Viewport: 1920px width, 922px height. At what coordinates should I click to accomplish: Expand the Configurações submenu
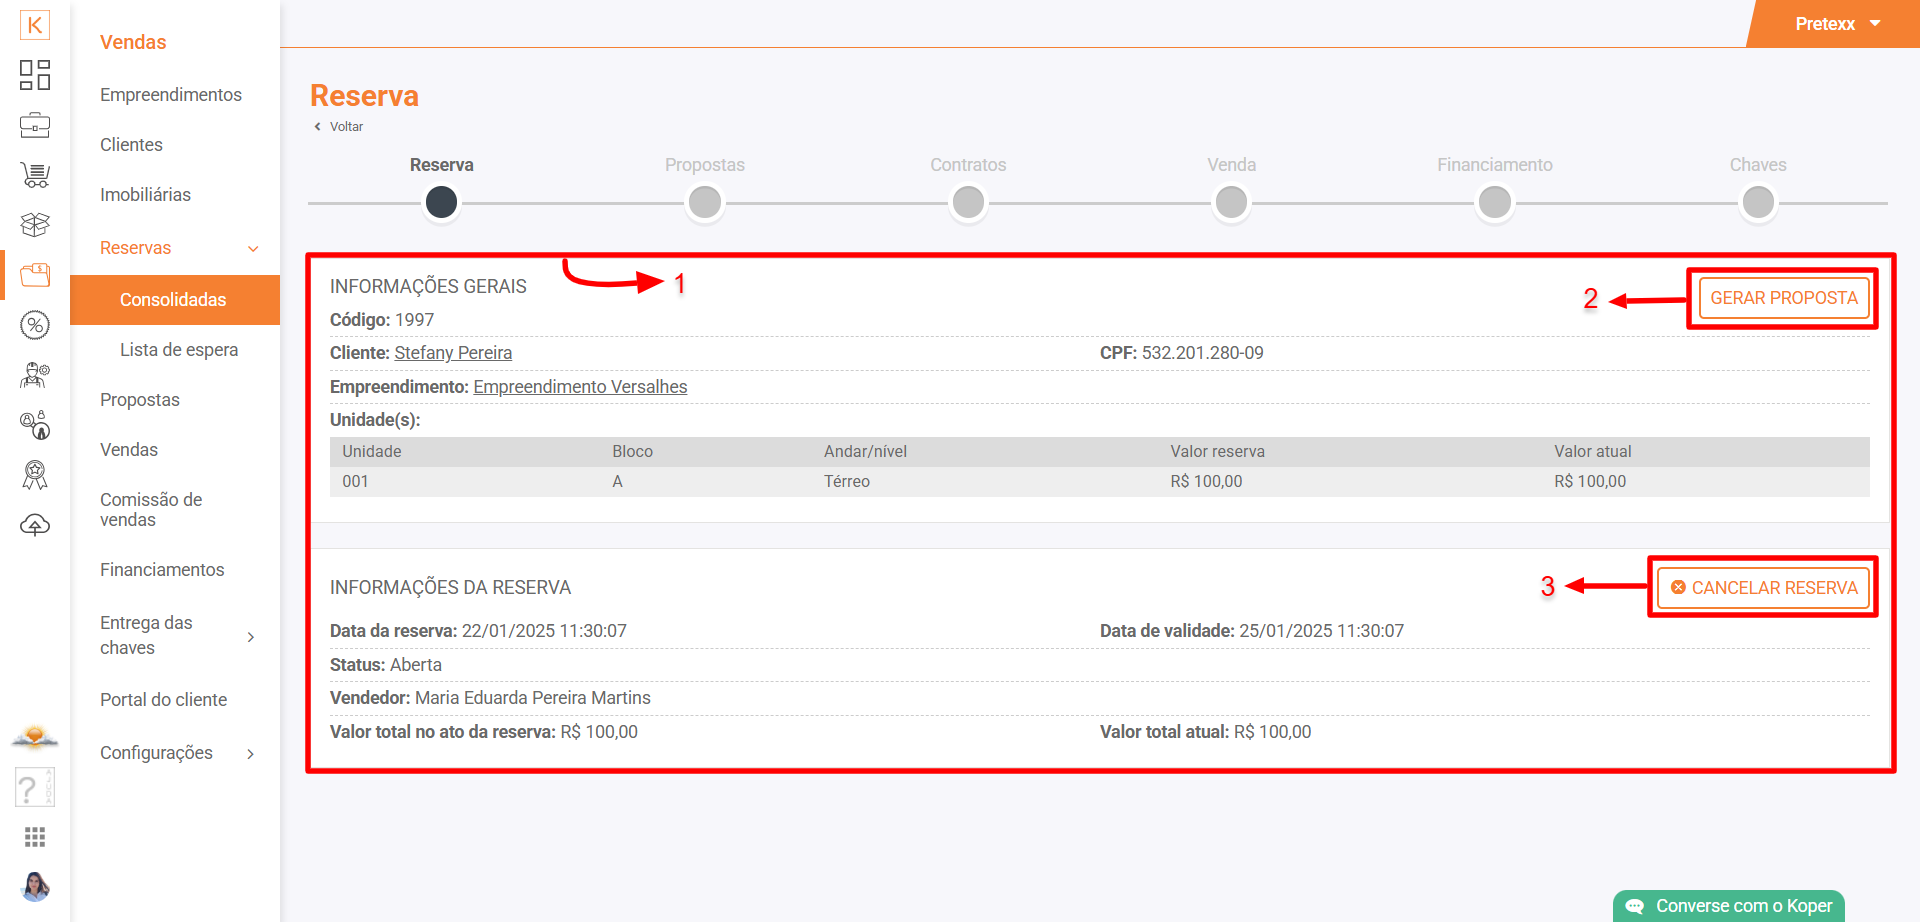coord(251,754)
